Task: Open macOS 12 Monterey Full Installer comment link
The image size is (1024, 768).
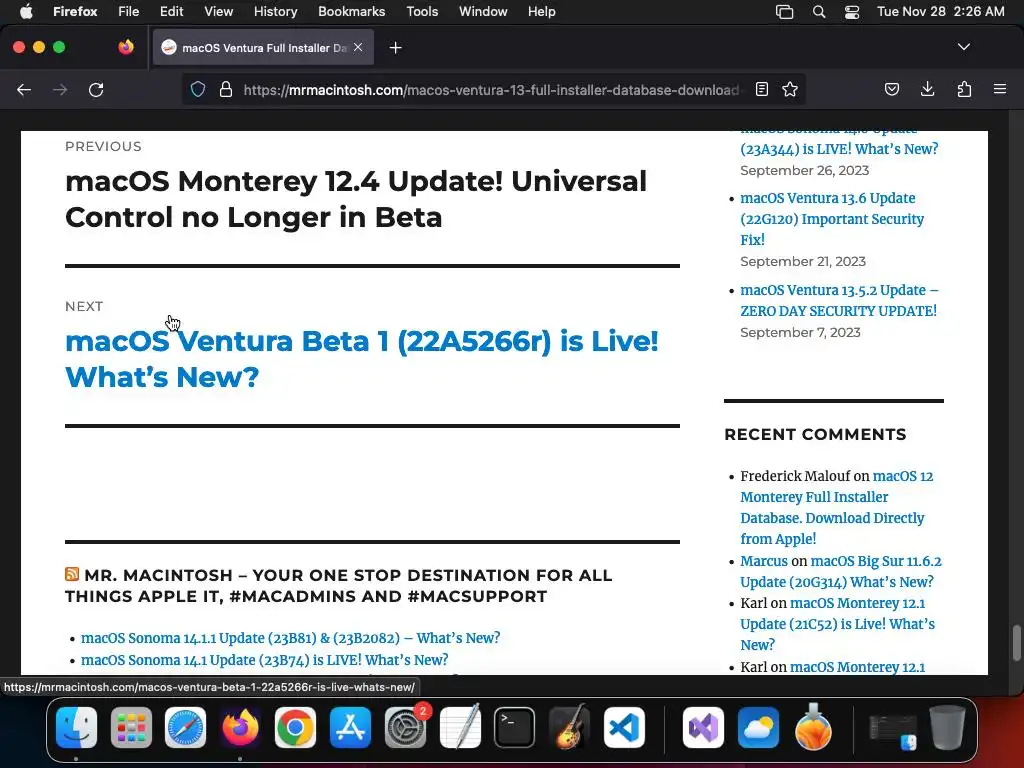Action: point(837,507)
